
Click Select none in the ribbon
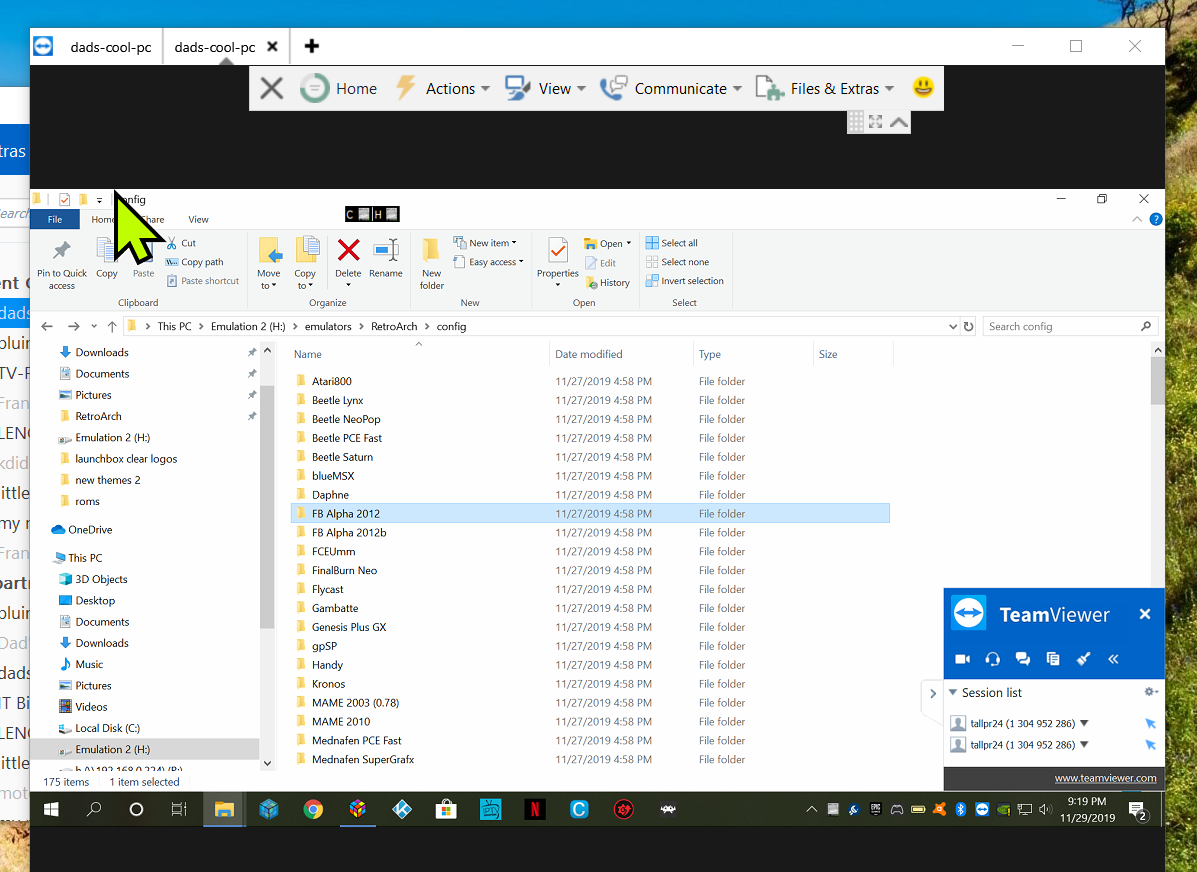pos(677,262)
